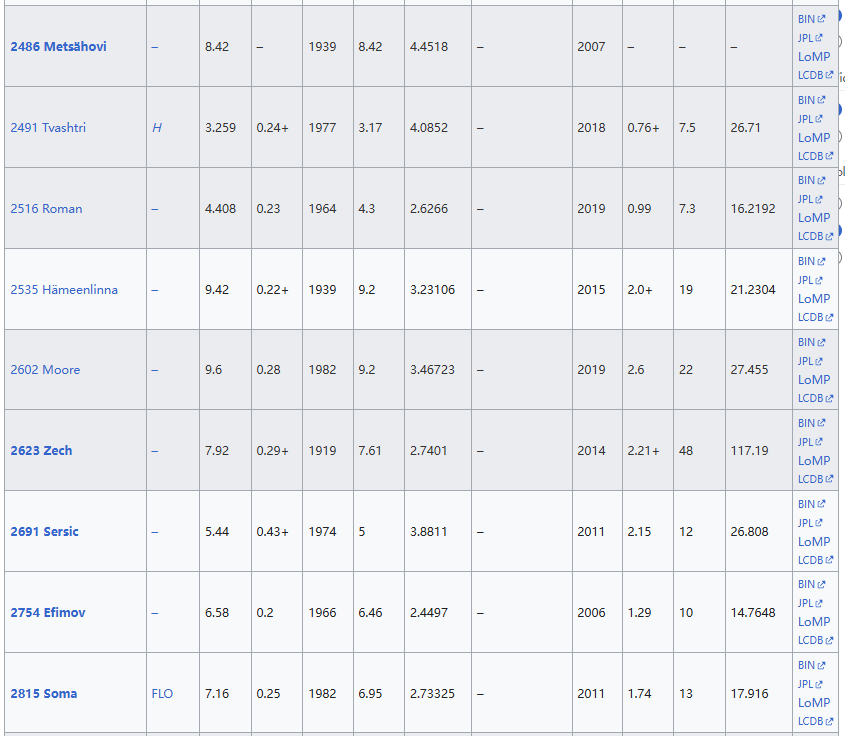The height and width of the screenshot is (736, 845).
Task: Click the FLO family link for Soma
Action: click(x=162, y=694)
